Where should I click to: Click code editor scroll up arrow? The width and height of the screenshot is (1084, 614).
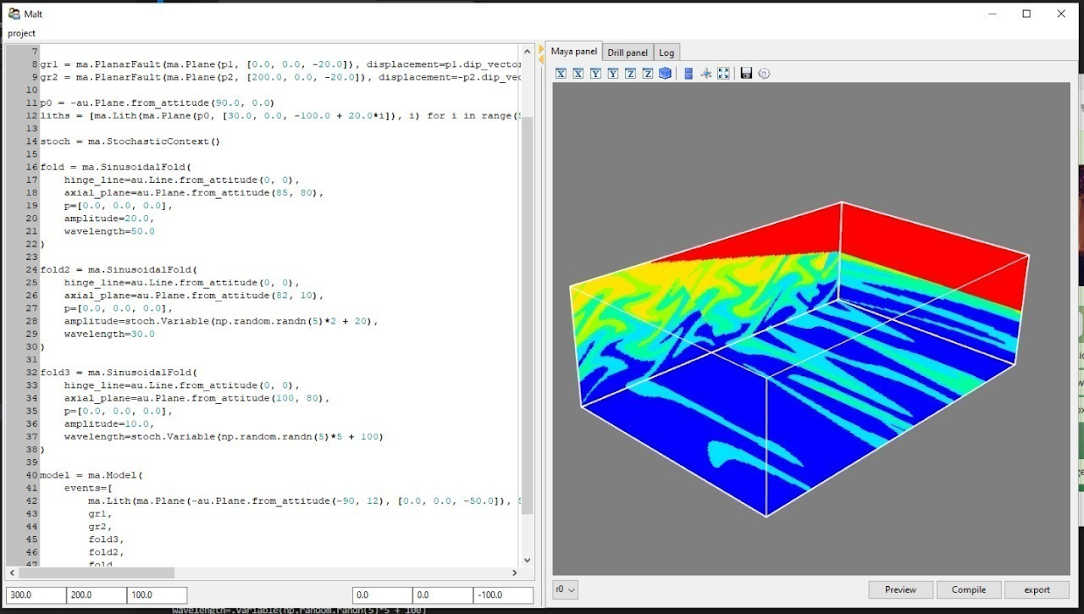coord(527,51)
